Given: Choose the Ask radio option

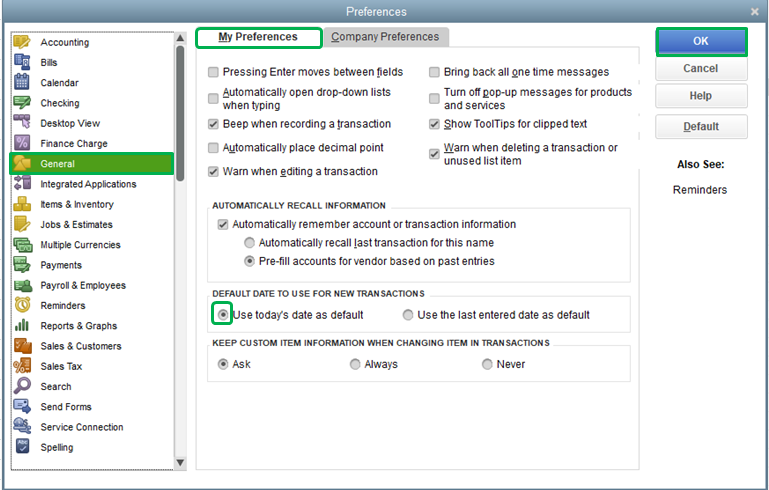Looking at the screenshot, I should tap(223, 364).
